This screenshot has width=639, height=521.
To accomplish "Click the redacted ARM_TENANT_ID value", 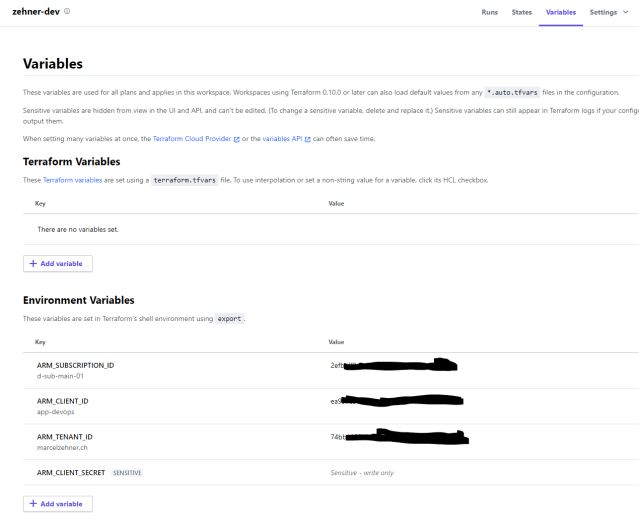I will click(x=400, y=437).
